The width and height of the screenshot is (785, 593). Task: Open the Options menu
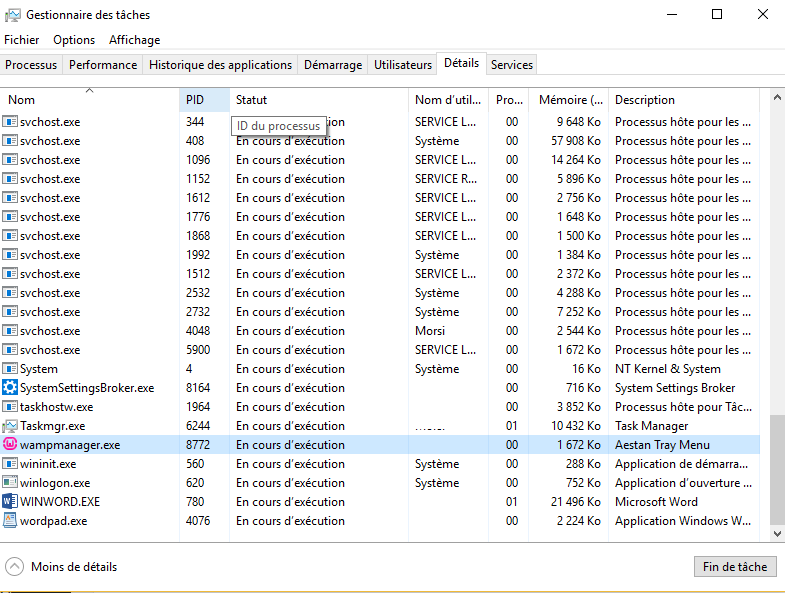pyautogui.click(x=74, y=40)
